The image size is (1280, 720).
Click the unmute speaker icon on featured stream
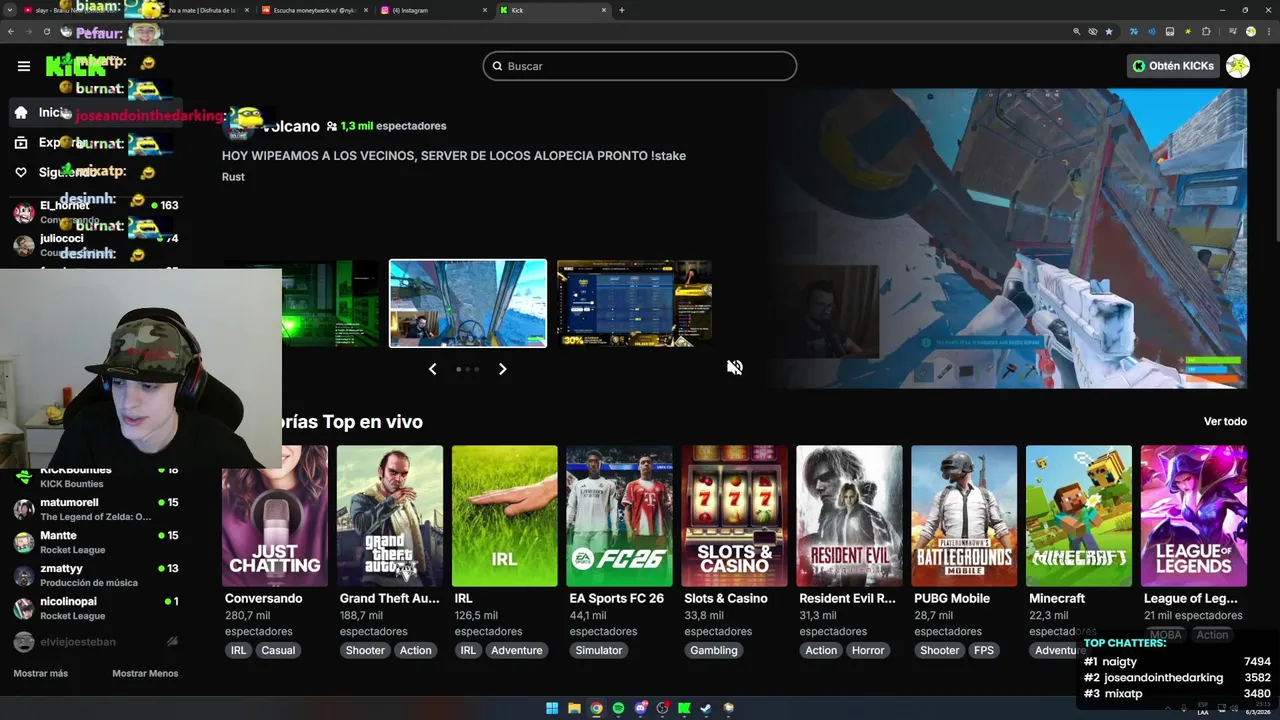(735, 367)
